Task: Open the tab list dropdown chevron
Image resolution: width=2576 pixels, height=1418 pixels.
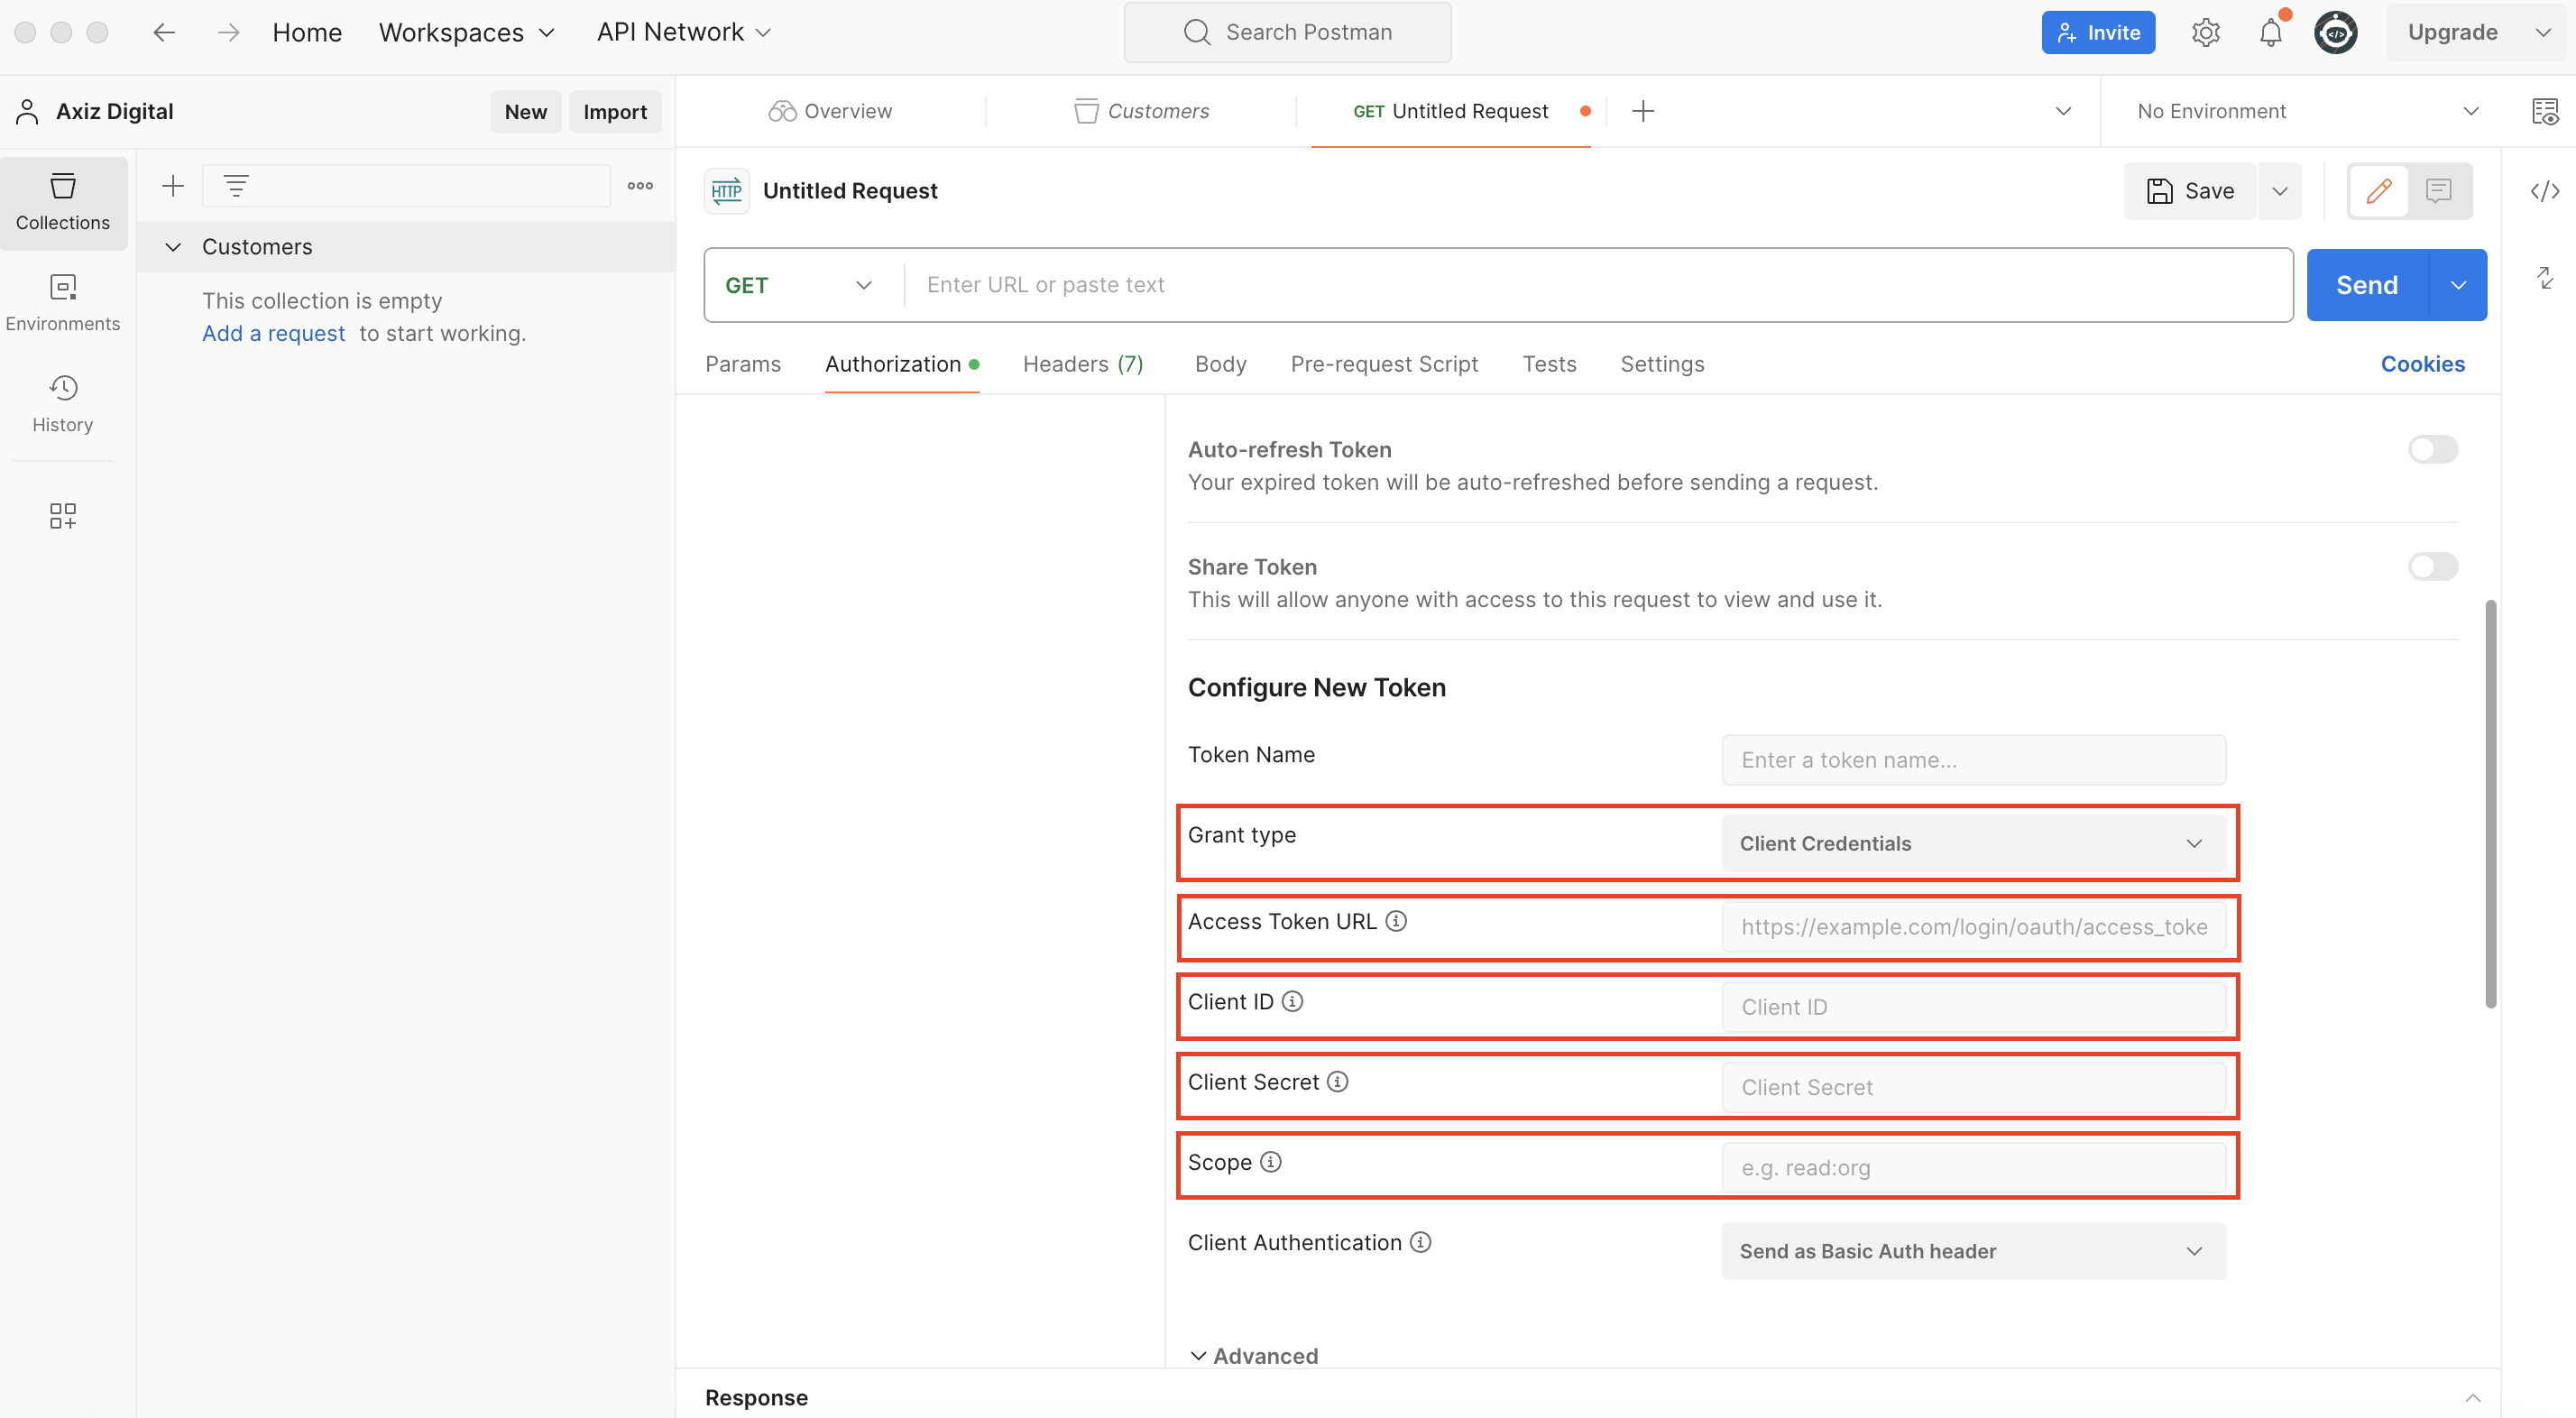Action: pyautogui.click(x=2063, y=111)
